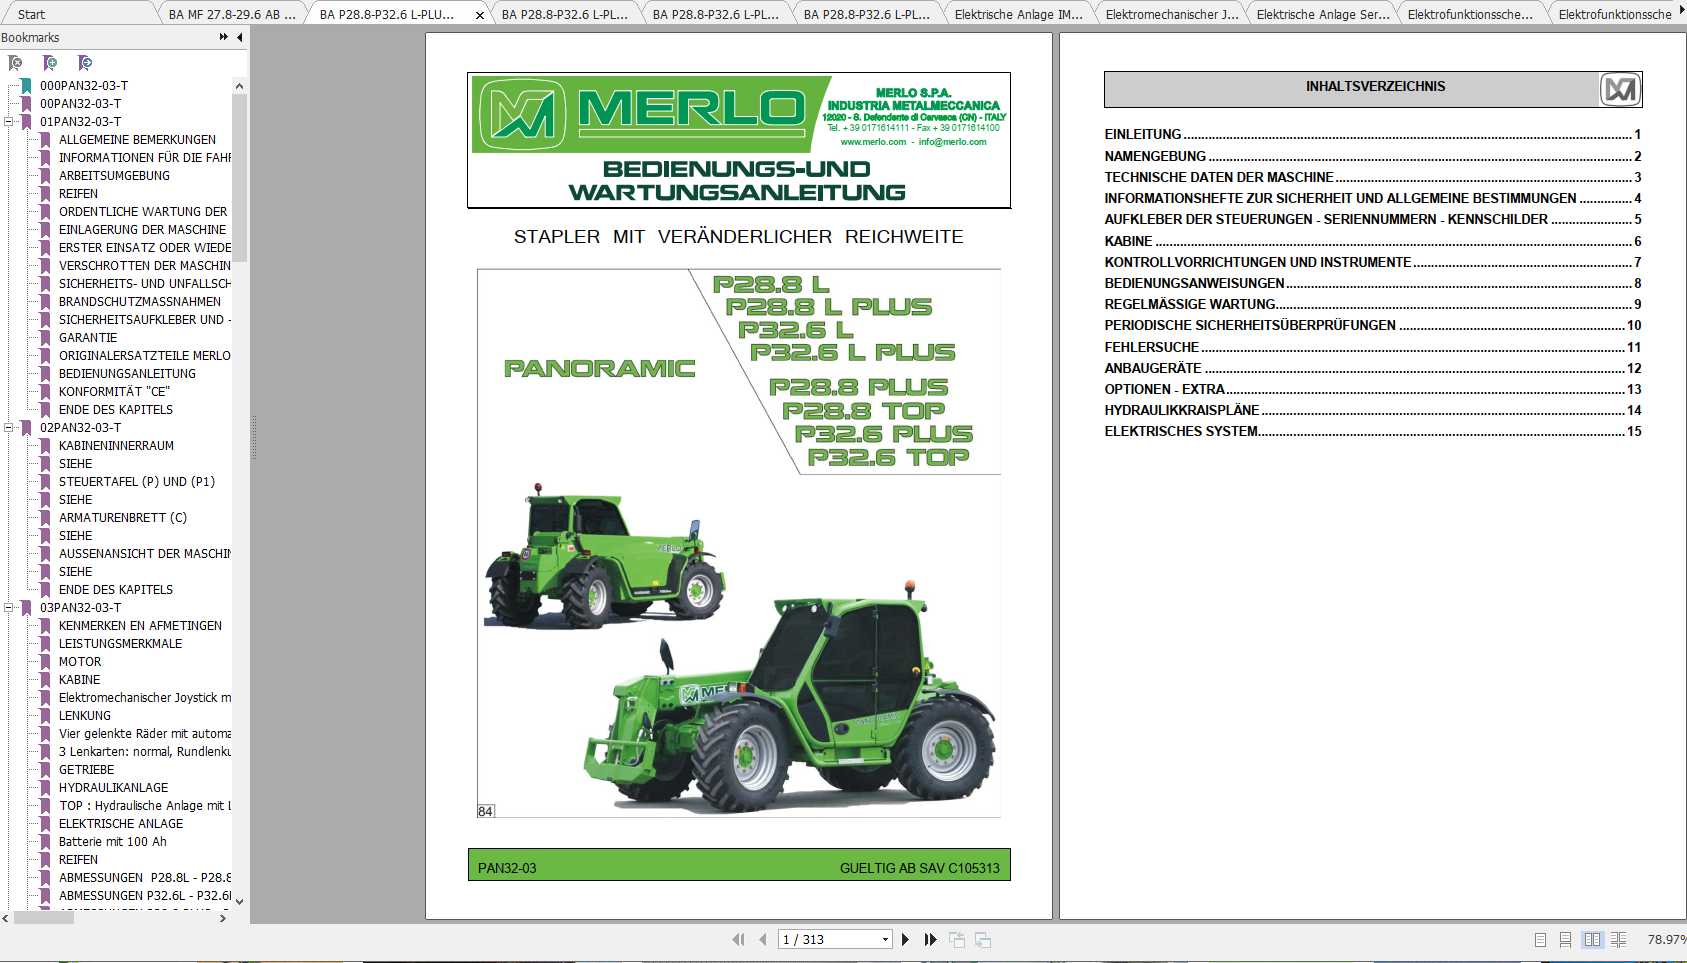This screenshot has width=1687, height=963.
Task: Click the delete bookmark icon
Action: 15,63
